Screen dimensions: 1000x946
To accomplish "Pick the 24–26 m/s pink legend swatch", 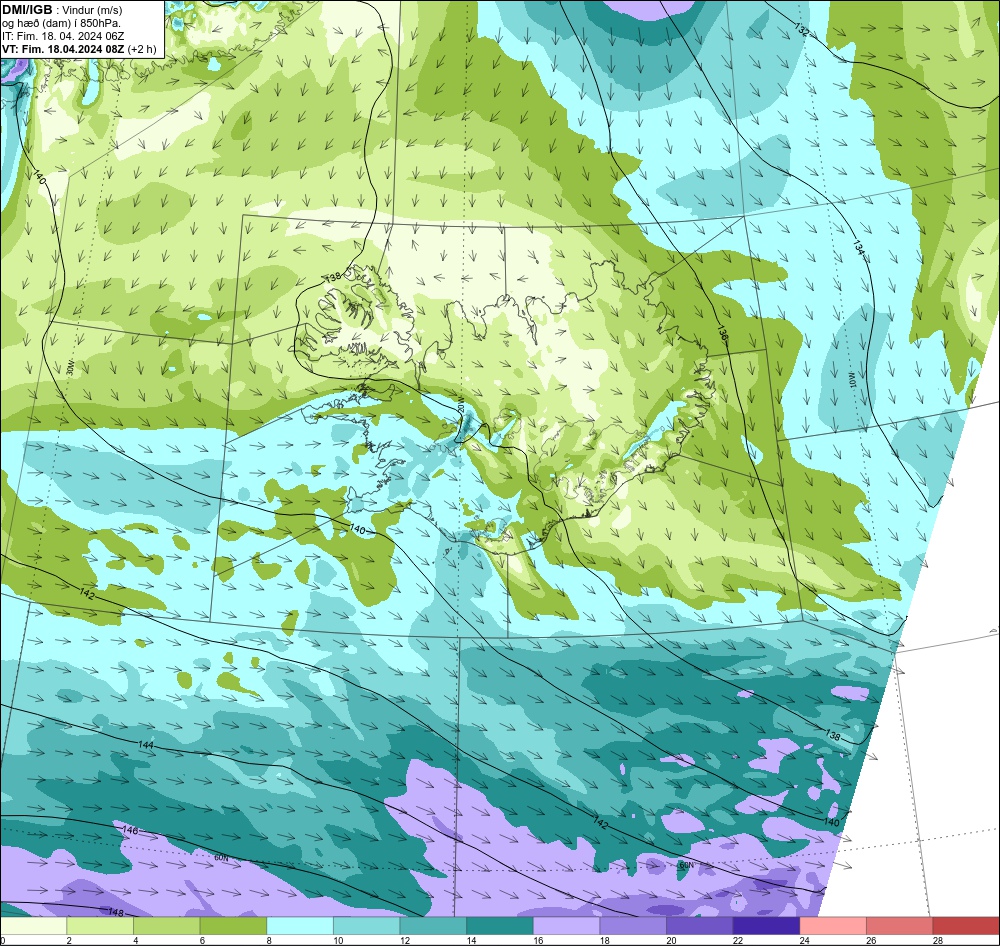I will [833, 926].
